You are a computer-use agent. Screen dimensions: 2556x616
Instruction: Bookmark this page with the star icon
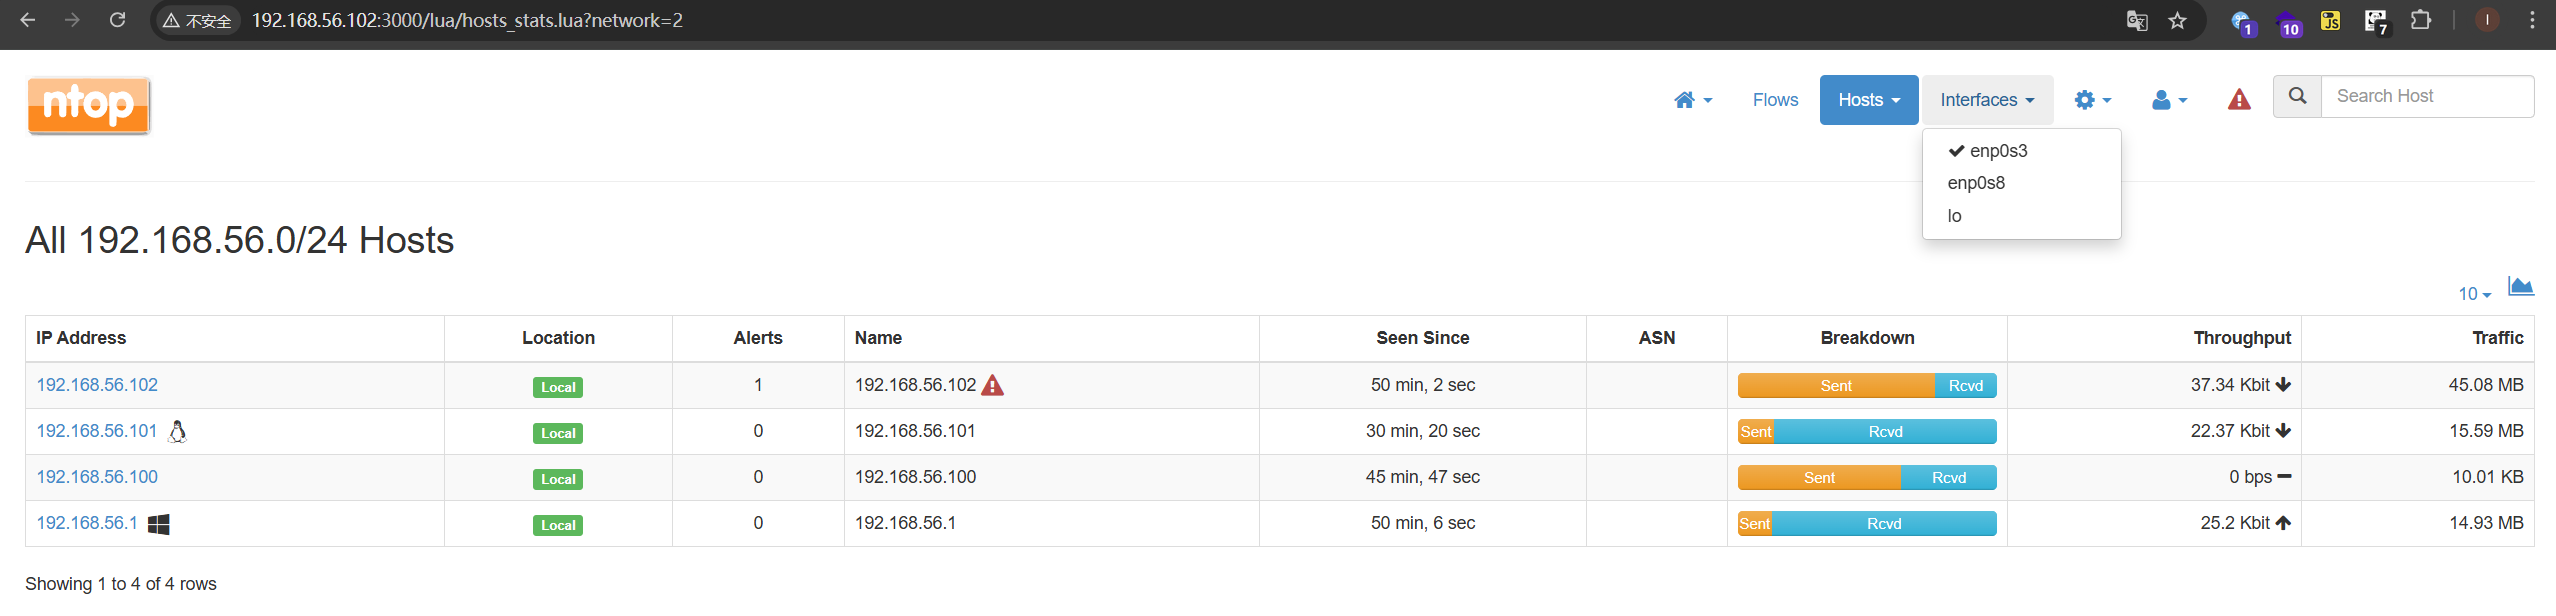[x=2177, y=21]
